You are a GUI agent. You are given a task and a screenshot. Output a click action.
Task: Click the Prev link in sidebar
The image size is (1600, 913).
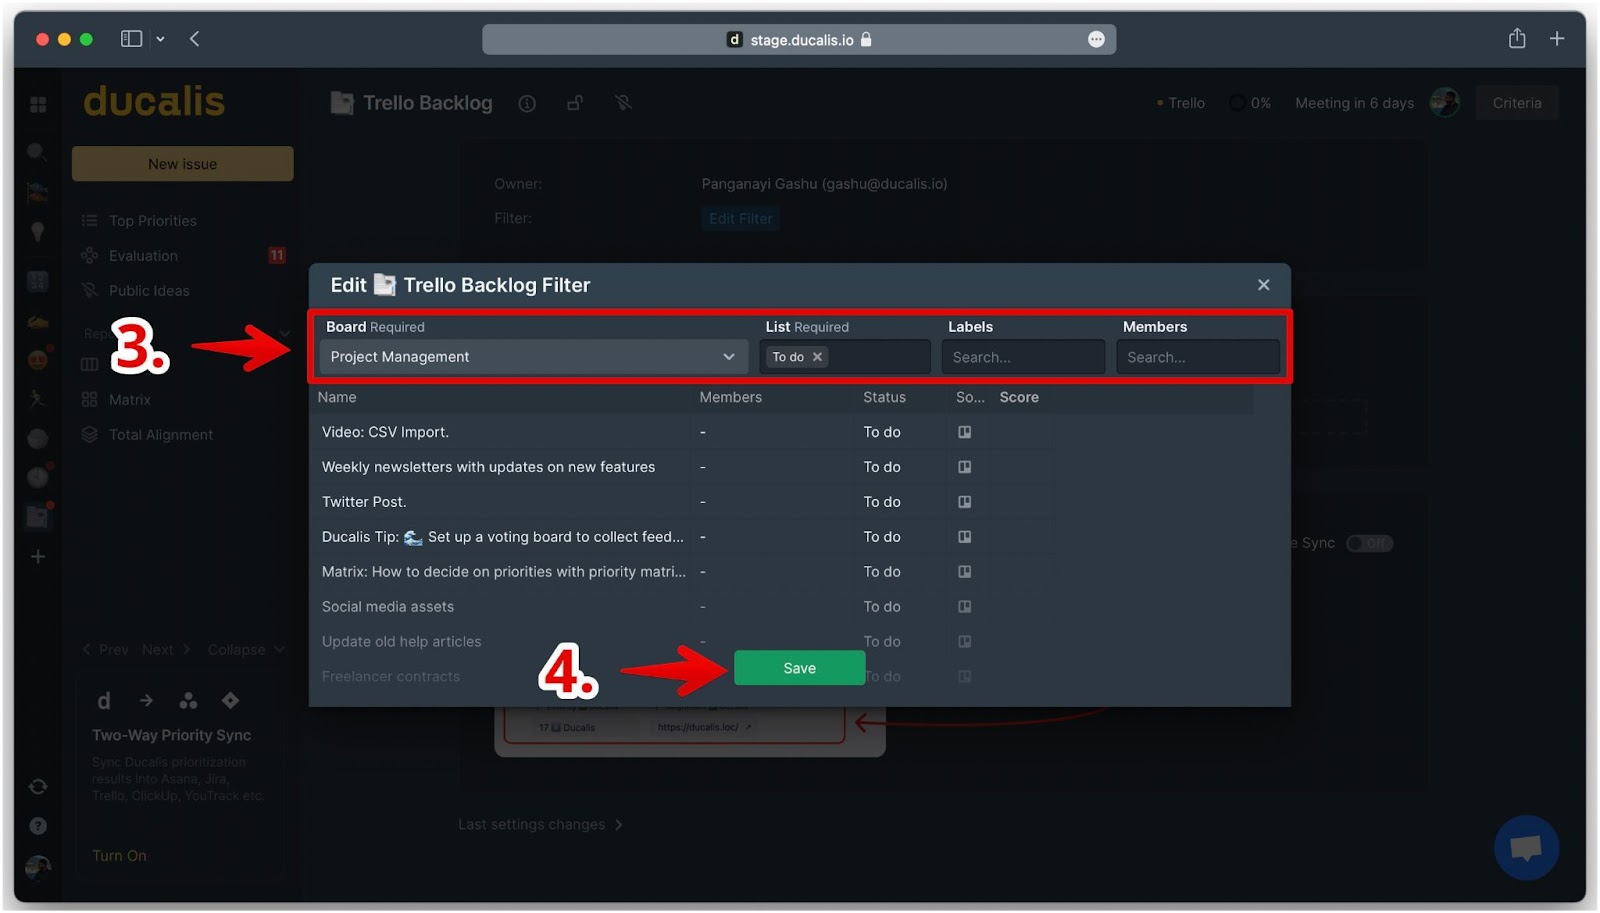point(105,650)
